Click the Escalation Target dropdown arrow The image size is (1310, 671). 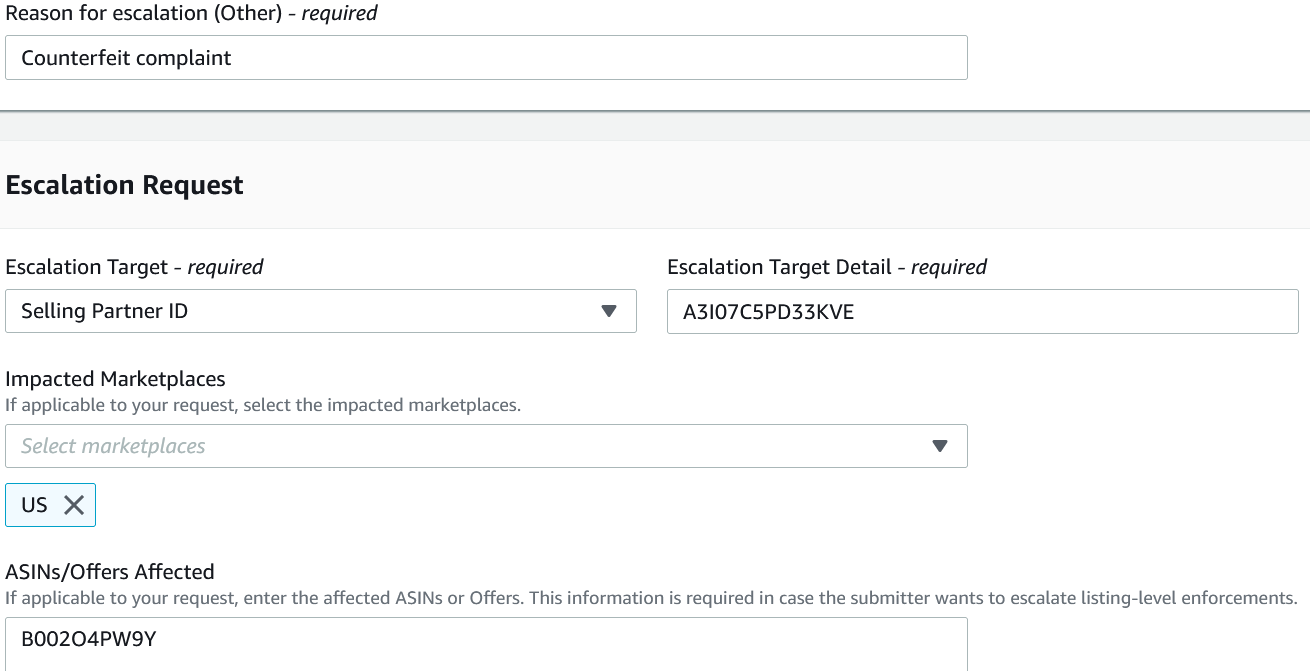coord(609,311)
